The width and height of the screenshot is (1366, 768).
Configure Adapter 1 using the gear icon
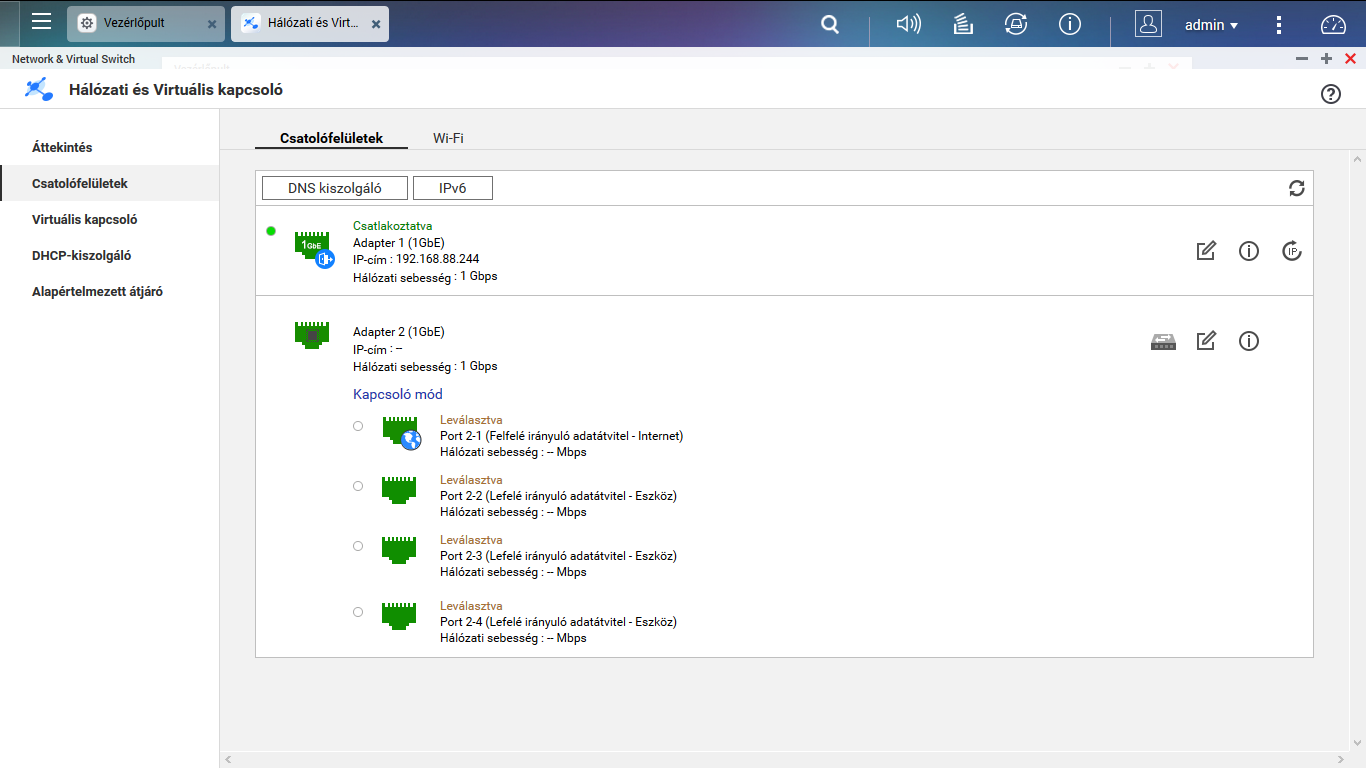pos(1291,251)
